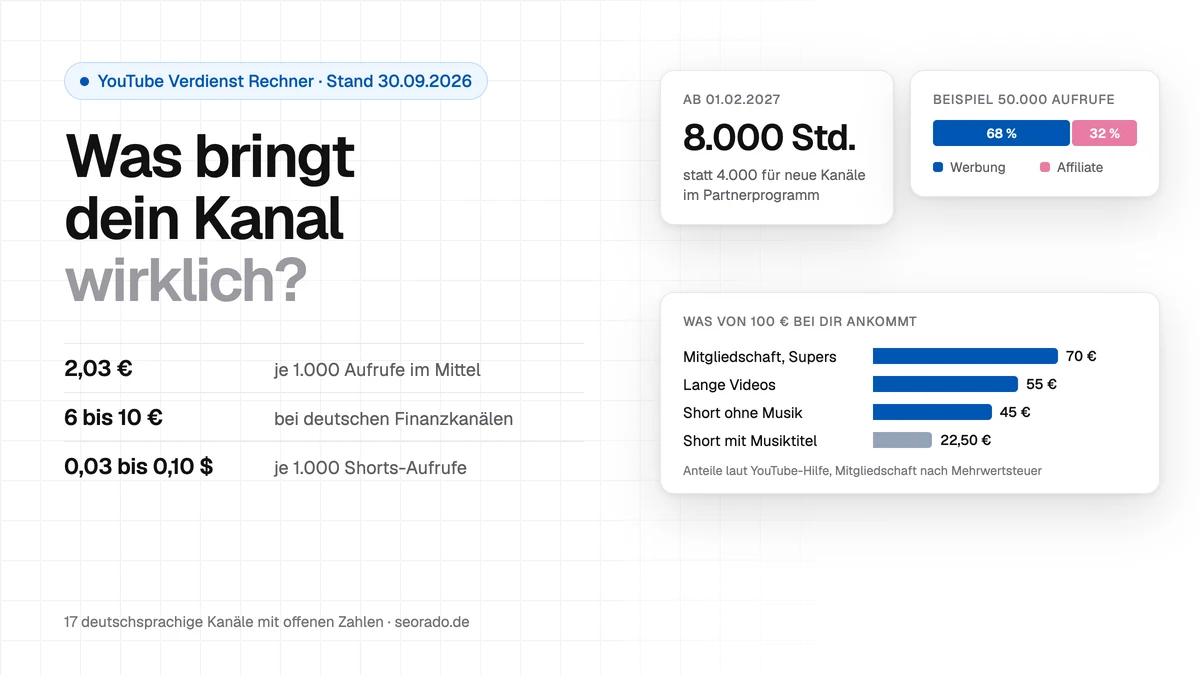Click 'je 1.000 Aufrufe im Mittel'

pyautogui.click(x=377, y=370)
